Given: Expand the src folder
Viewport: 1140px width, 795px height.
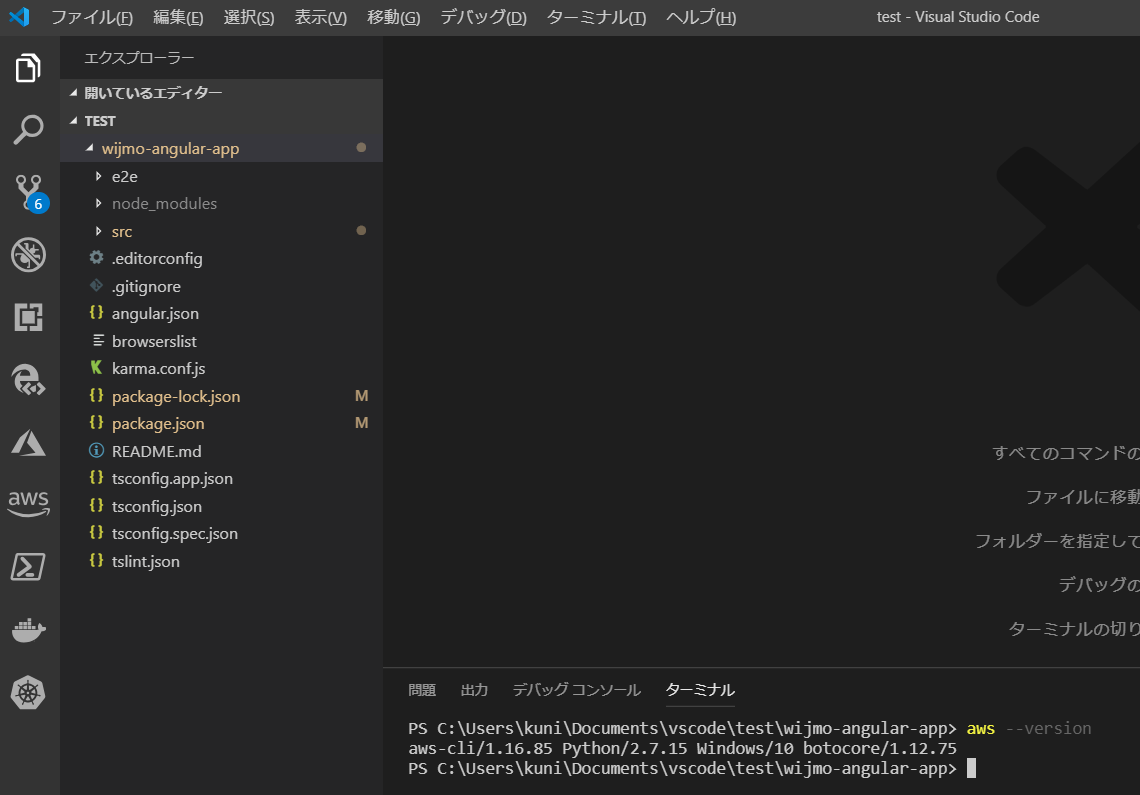Looking at the screenshot, I should [98, 231].
